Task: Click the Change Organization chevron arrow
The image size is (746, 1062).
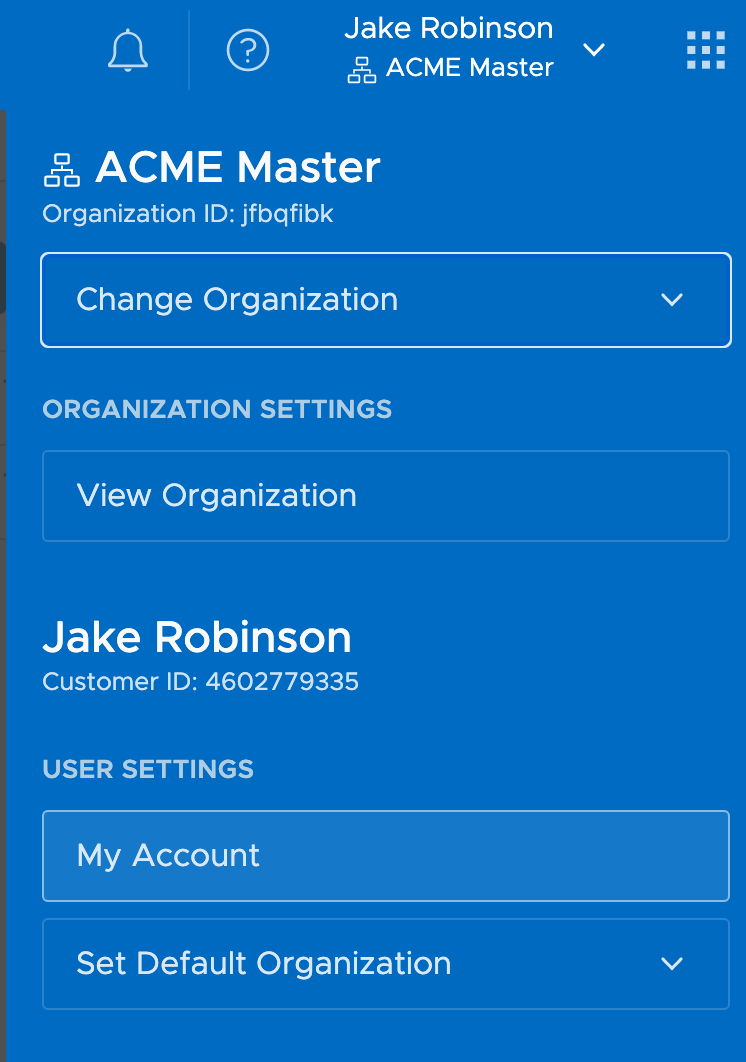Action: (672, 300)
